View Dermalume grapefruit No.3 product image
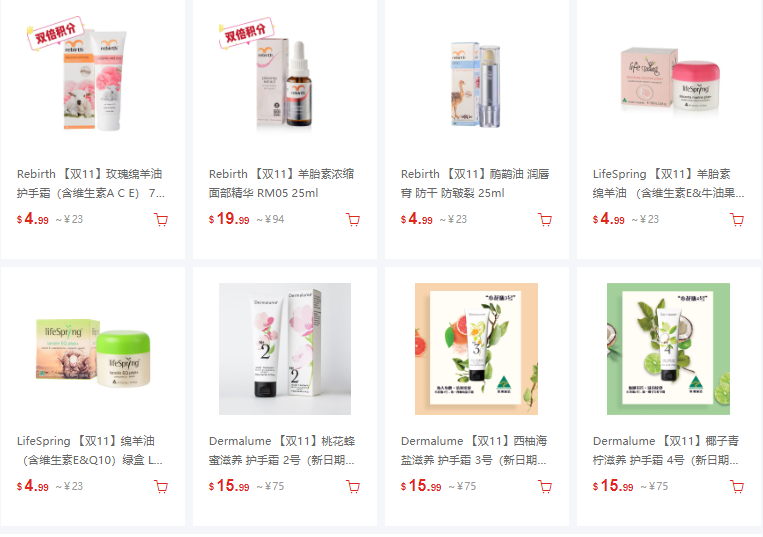 click(x=476, y=349)
